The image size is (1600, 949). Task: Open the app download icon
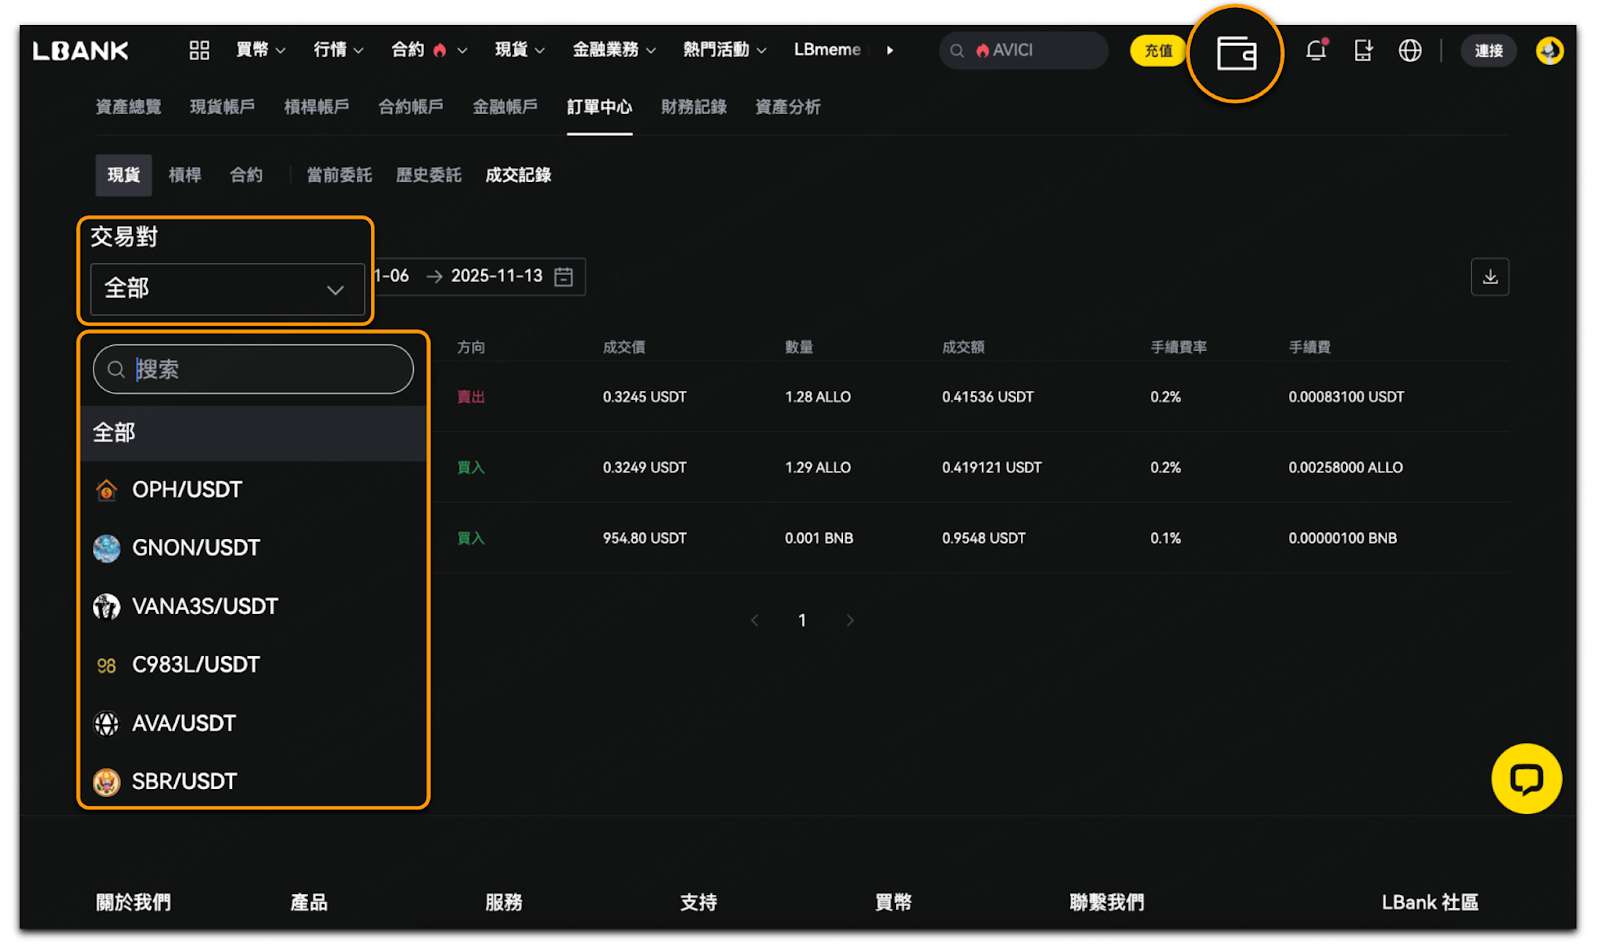click(x=1363, y=50)
